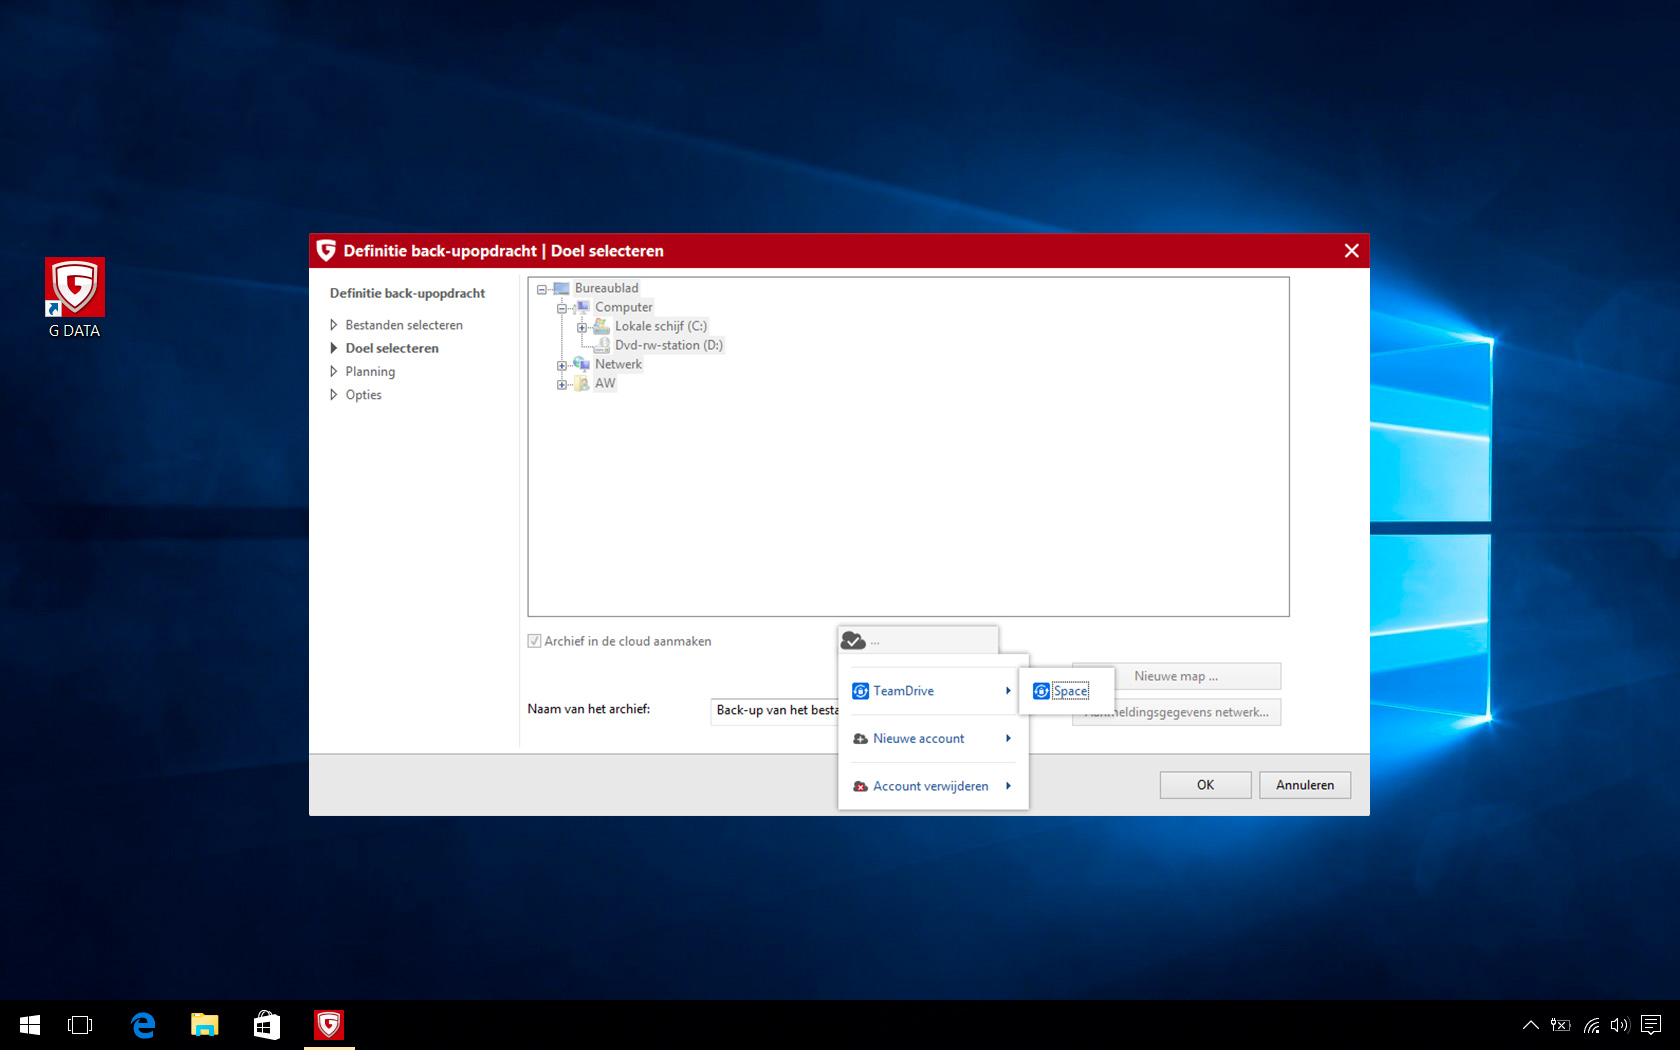The width and height of the screenshot is (1680, 1050).
Task: Open TeamDrive submenu arrow
Action: tap(1008, 691)
